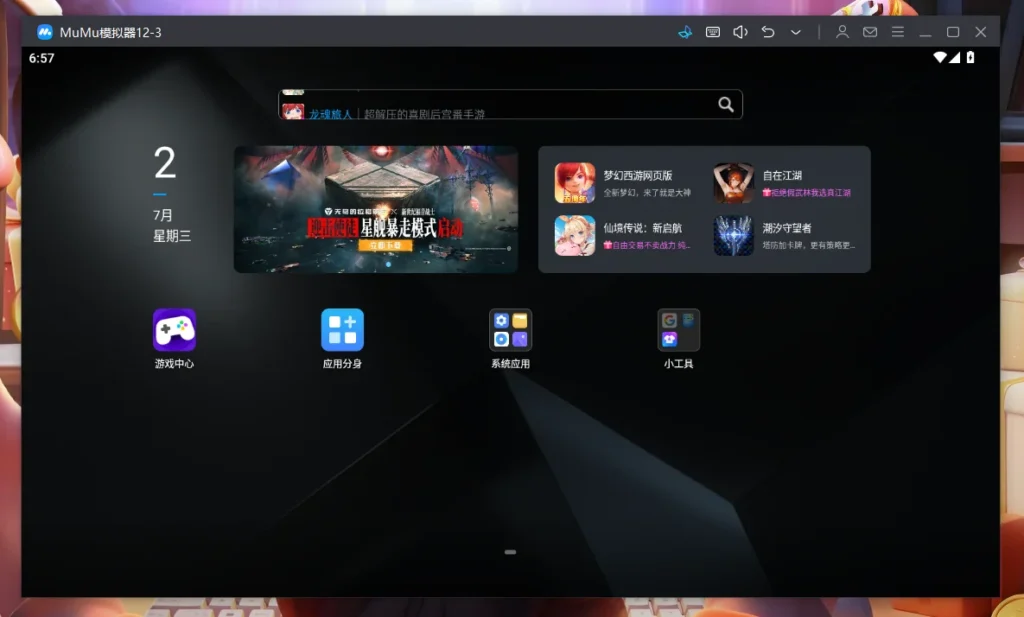This screenshot has height=617, width=1024.
Task: Select 仙境传说：新启航 game entry
Action: click(620, 236)
